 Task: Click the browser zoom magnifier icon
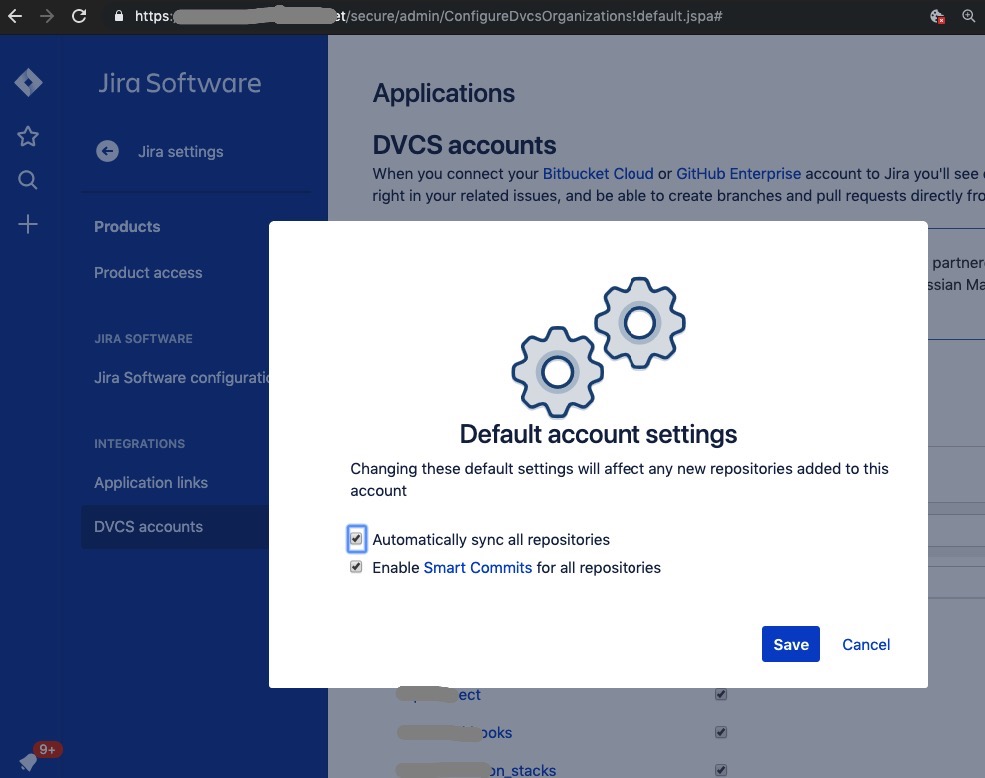click(x=969, y=16)
